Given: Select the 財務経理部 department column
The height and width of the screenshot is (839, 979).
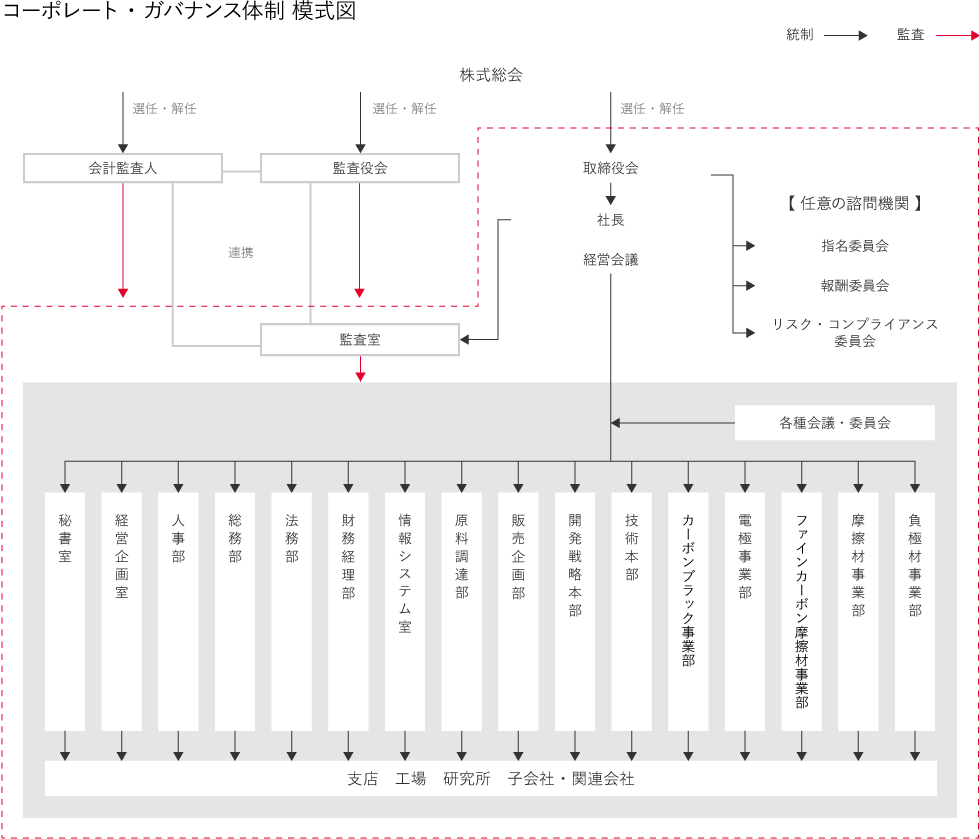Looking at the screenshot, I should click(348, 610).
